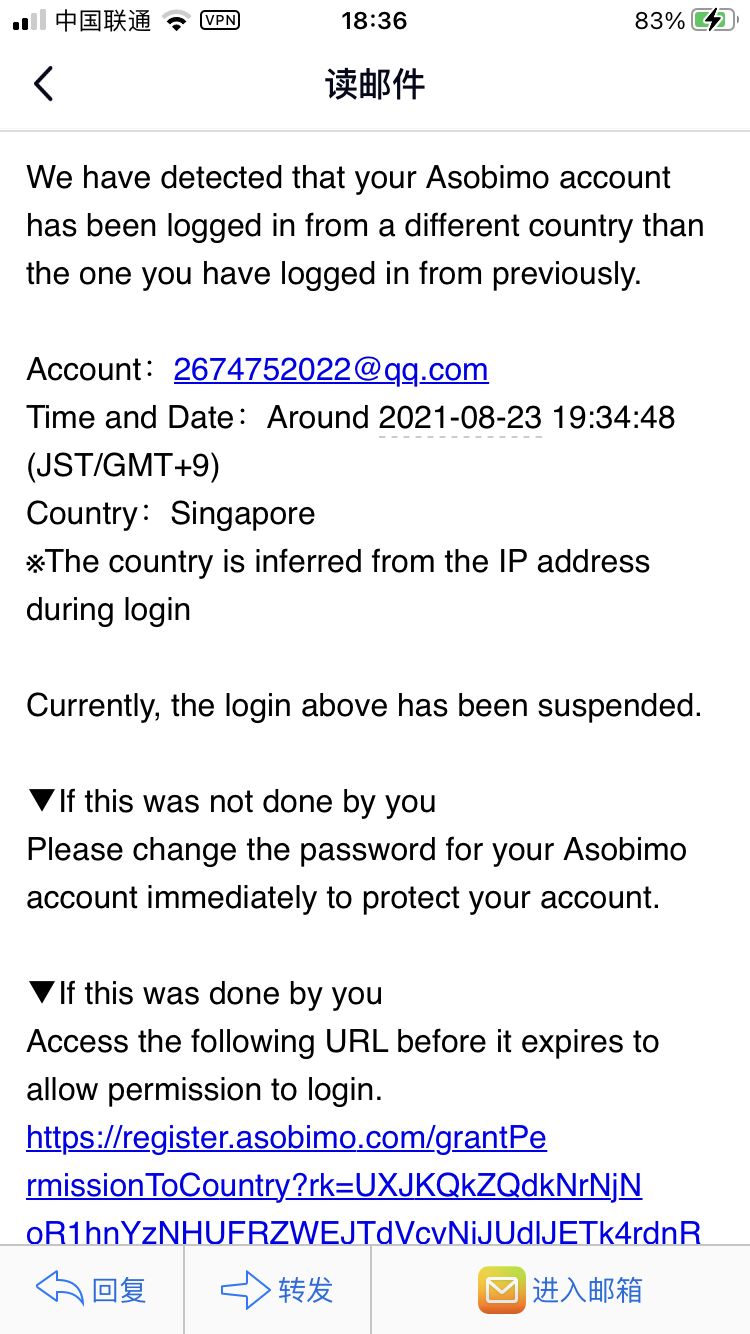The image size is (750, 1334).
Task: Tap the battery icon in status bar
Action: coord(715,20)
